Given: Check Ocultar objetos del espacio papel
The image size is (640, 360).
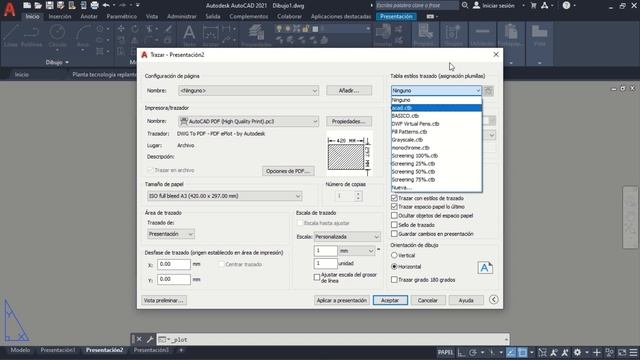Looking at the screenshot, I should [394, 216].
